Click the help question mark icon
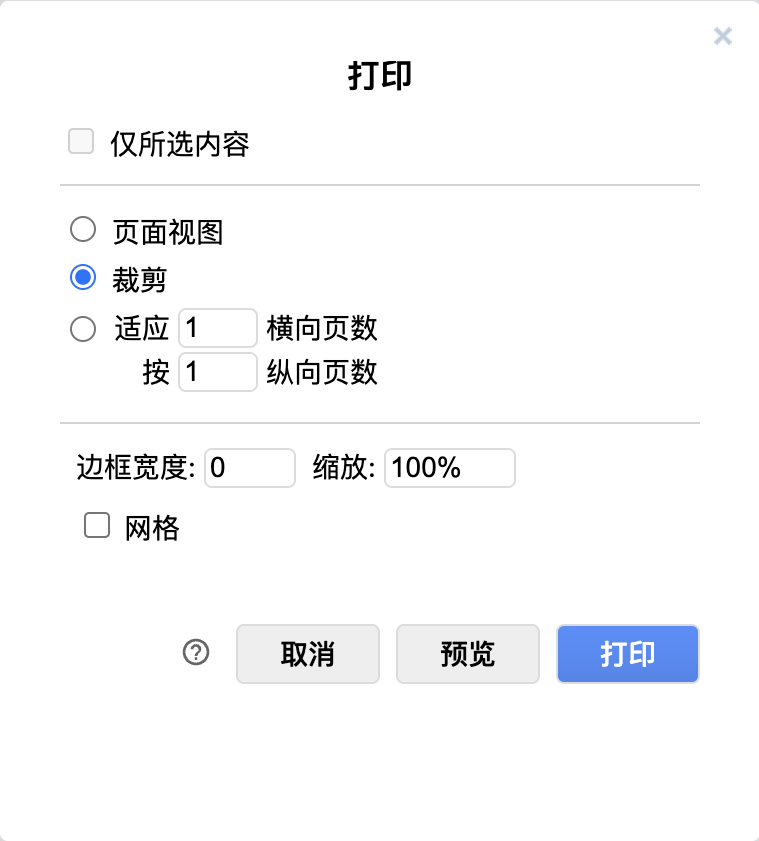This screenshot has width=759, height=841. coord(196,653)
